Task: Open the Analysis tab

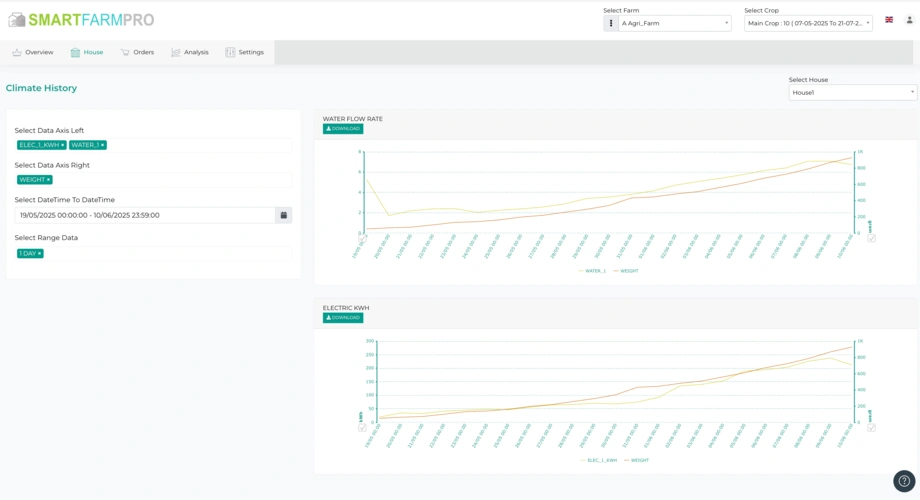Action: 190,52
